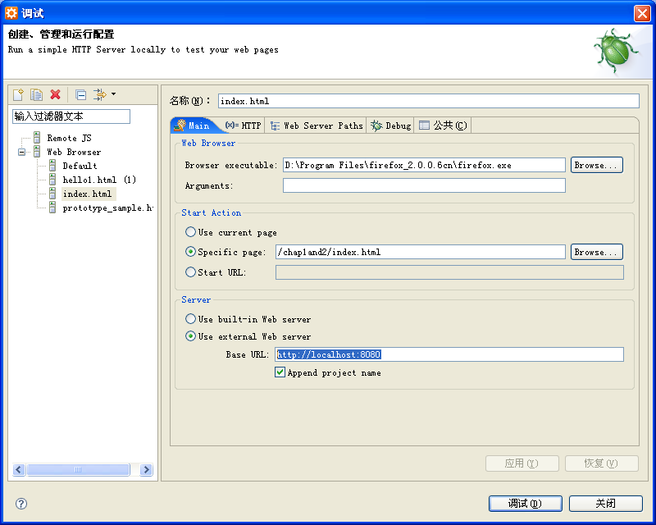This screenshot has width=656, height=525.
Task: Click the Default configuration file icon
Action: point(52,166)
